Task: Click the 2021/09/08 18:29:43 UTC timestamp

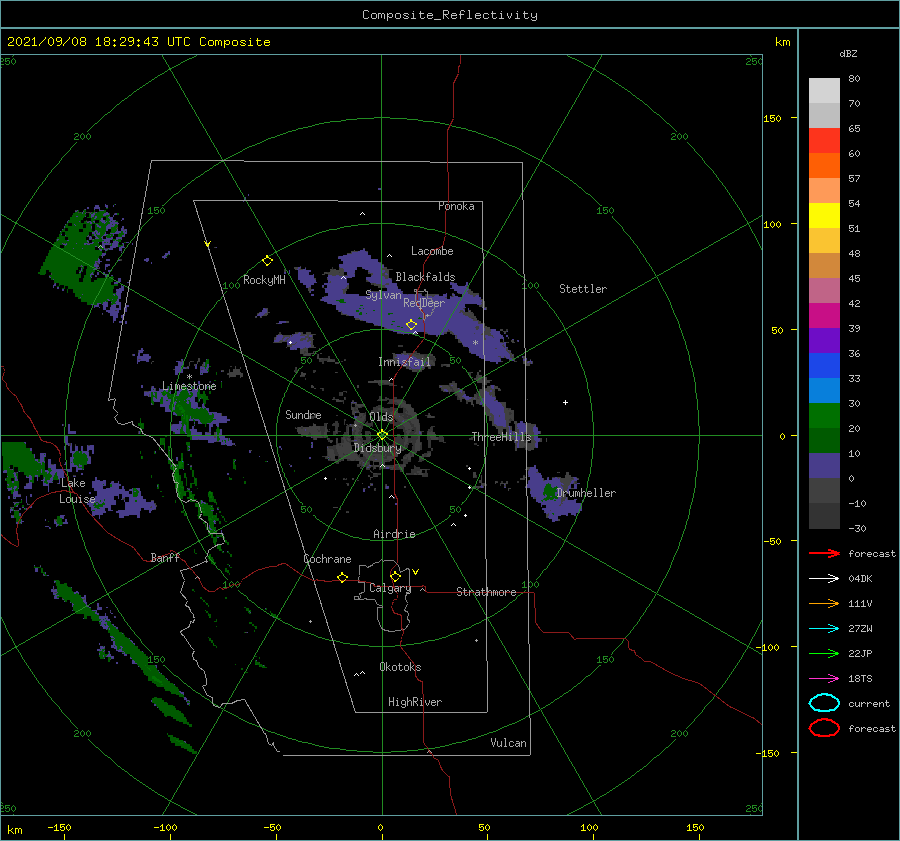Action: (138, 42)
